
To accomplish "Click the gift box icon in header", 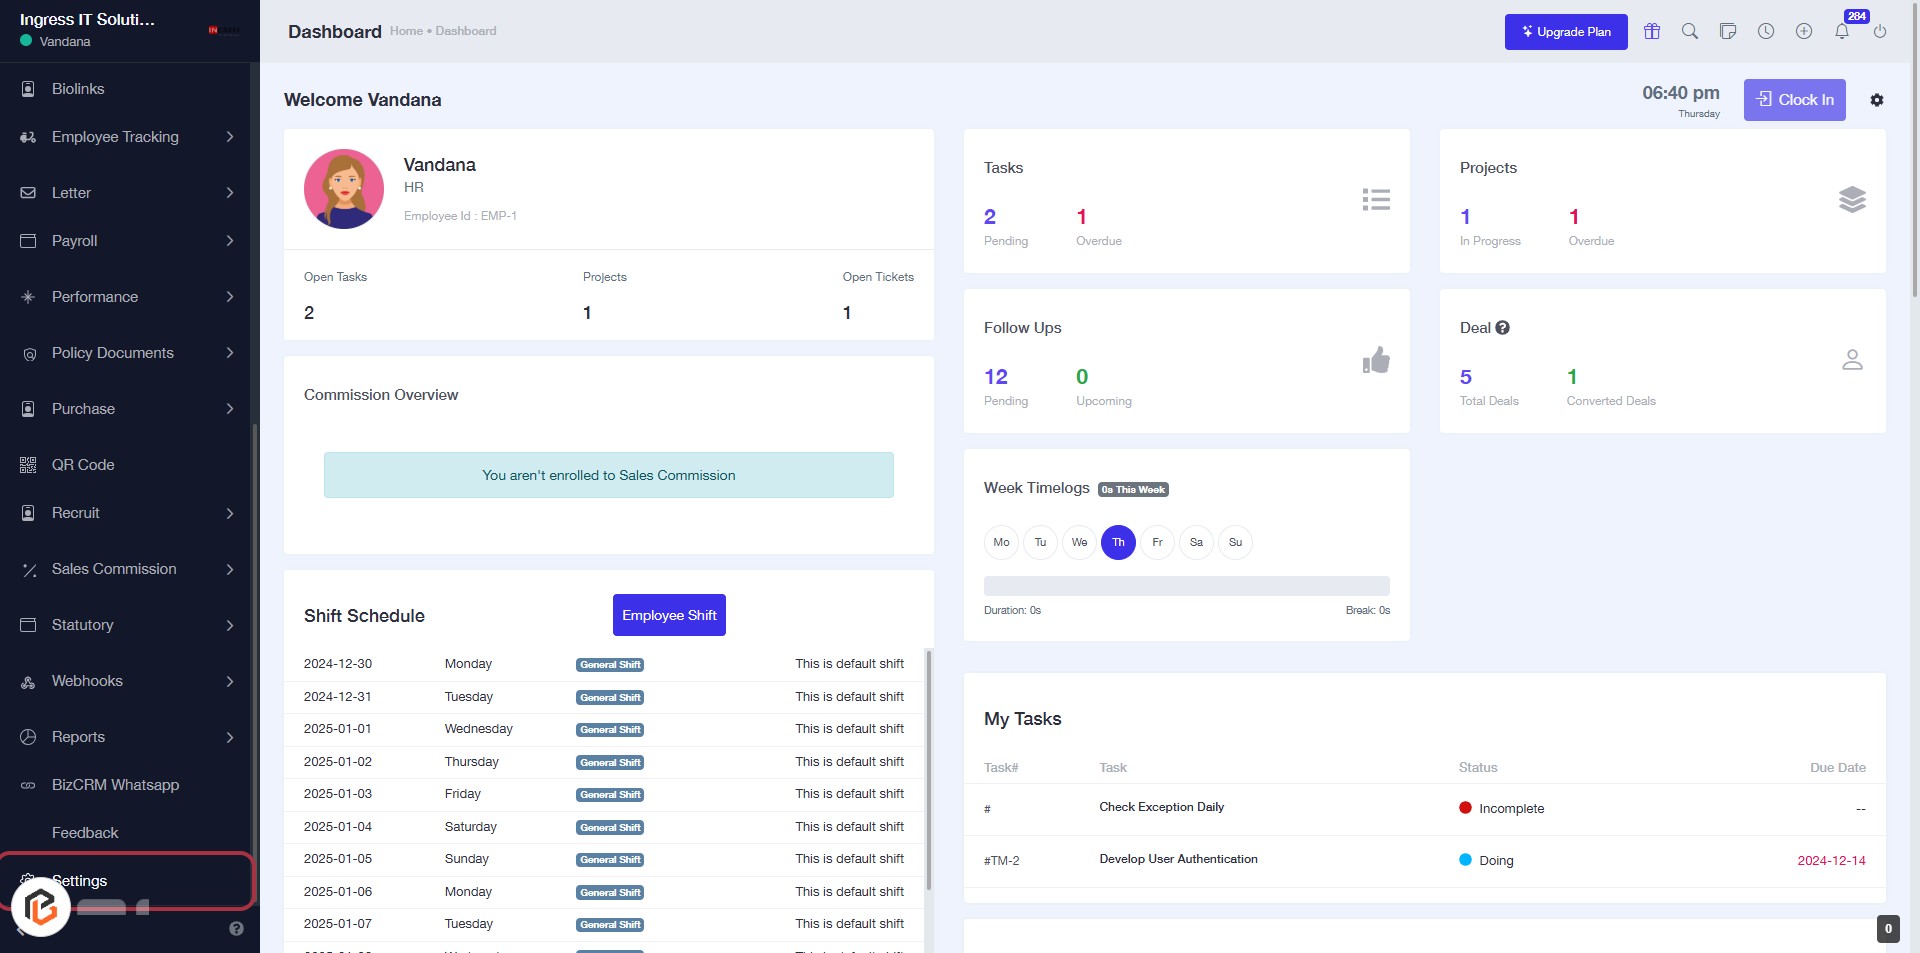I will click(1652, 31).
